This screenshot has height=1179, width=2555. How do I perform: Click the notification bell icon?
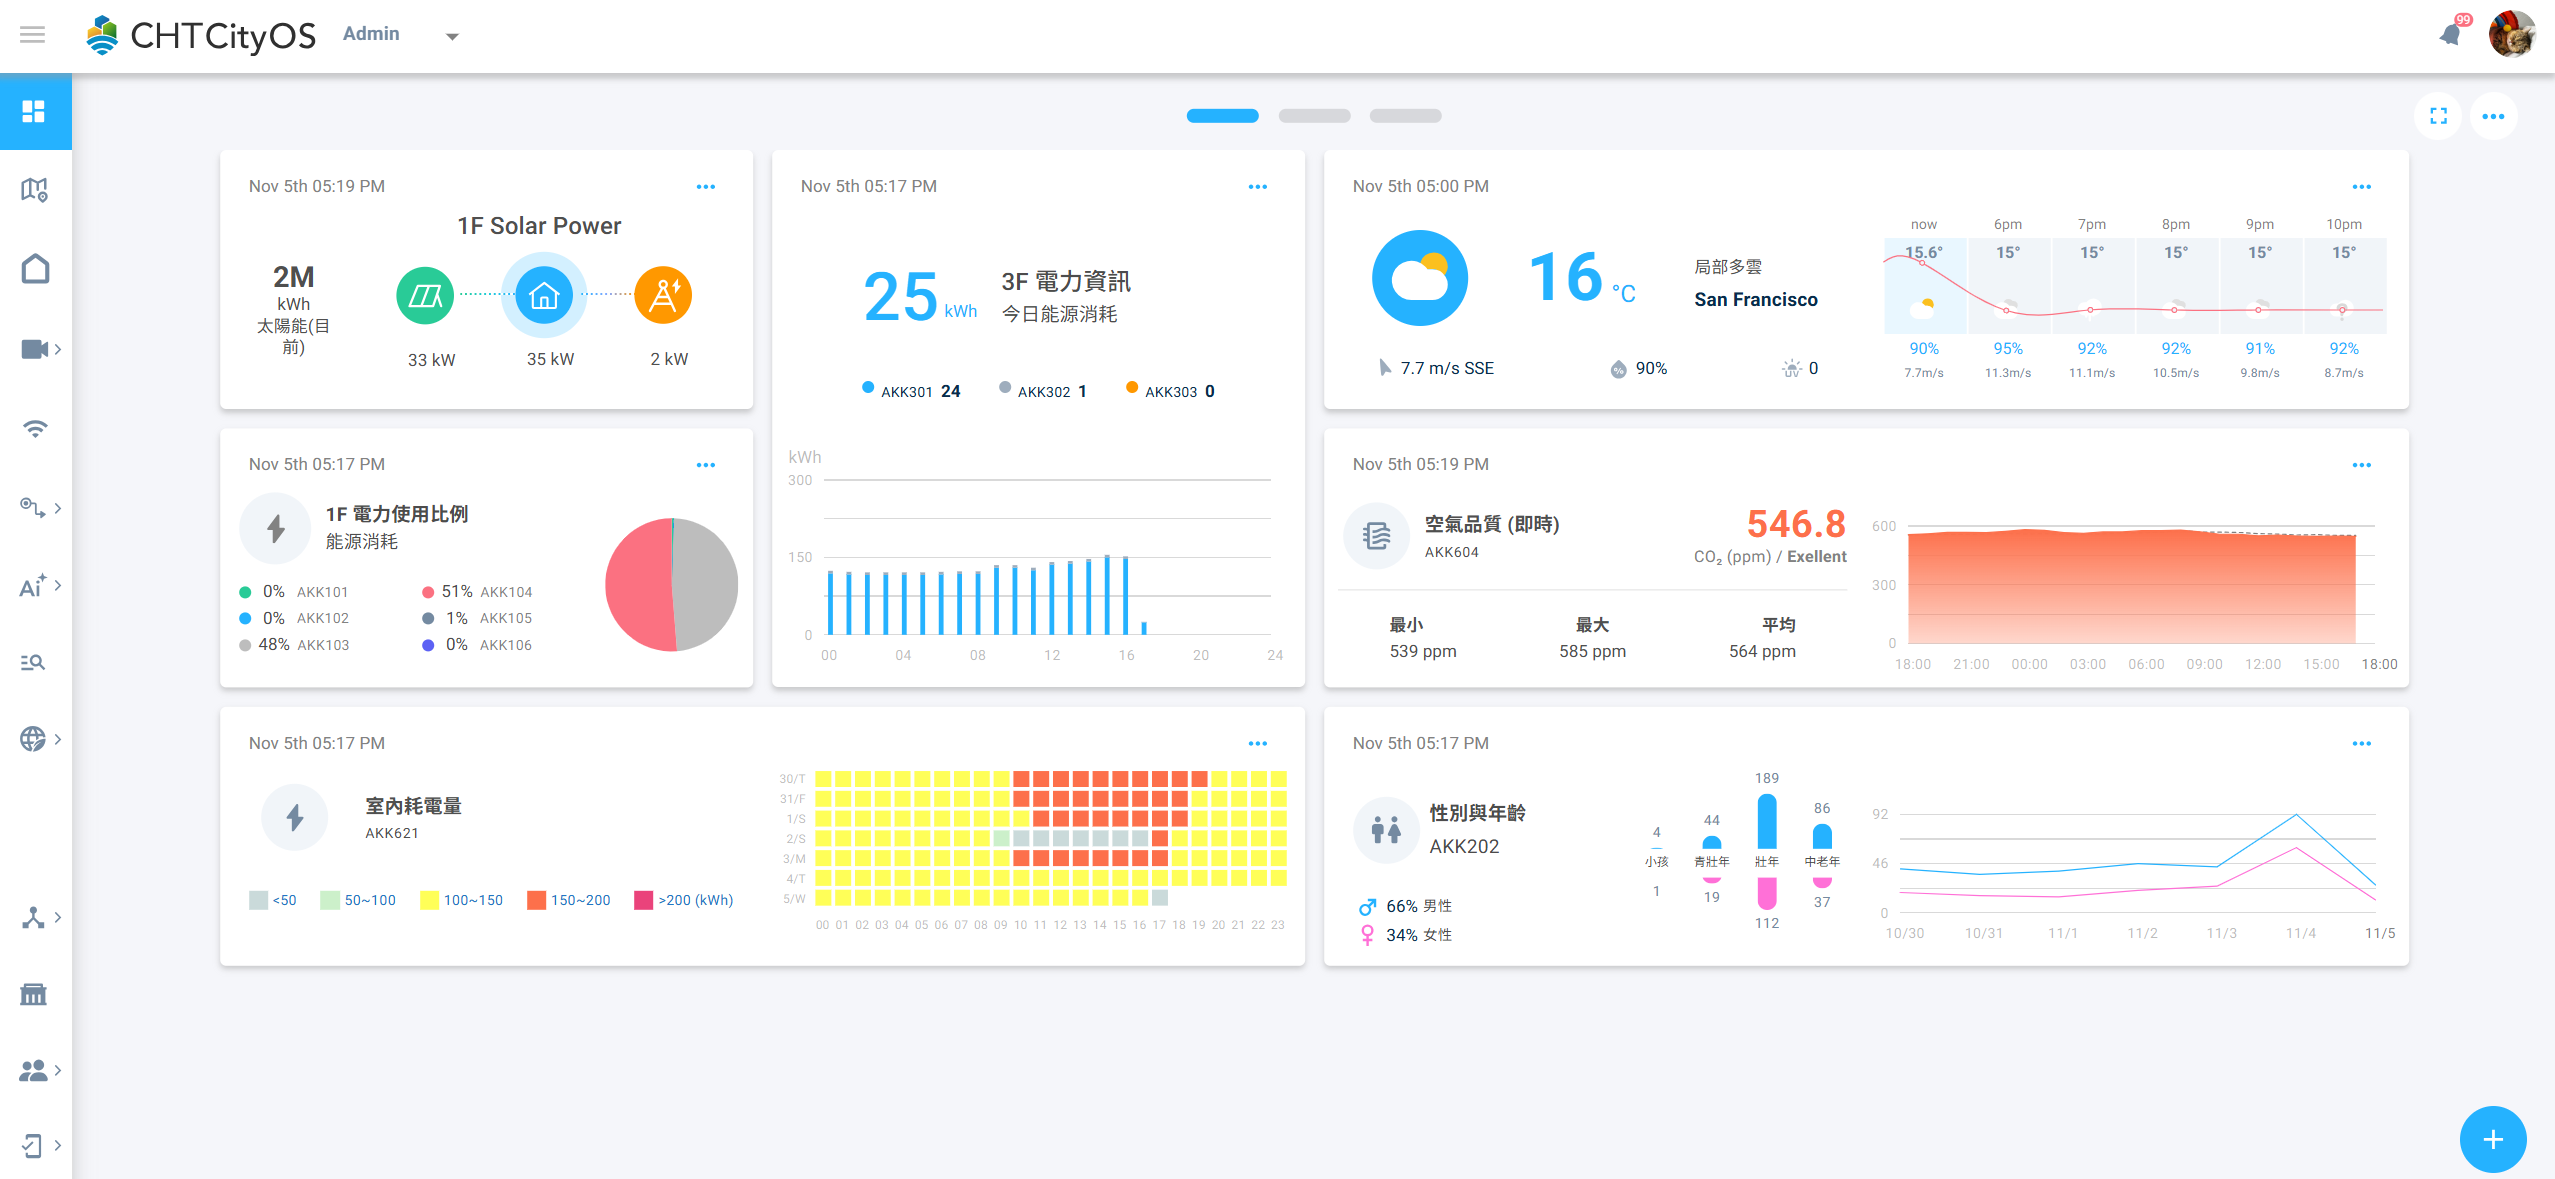(2449, 35)
